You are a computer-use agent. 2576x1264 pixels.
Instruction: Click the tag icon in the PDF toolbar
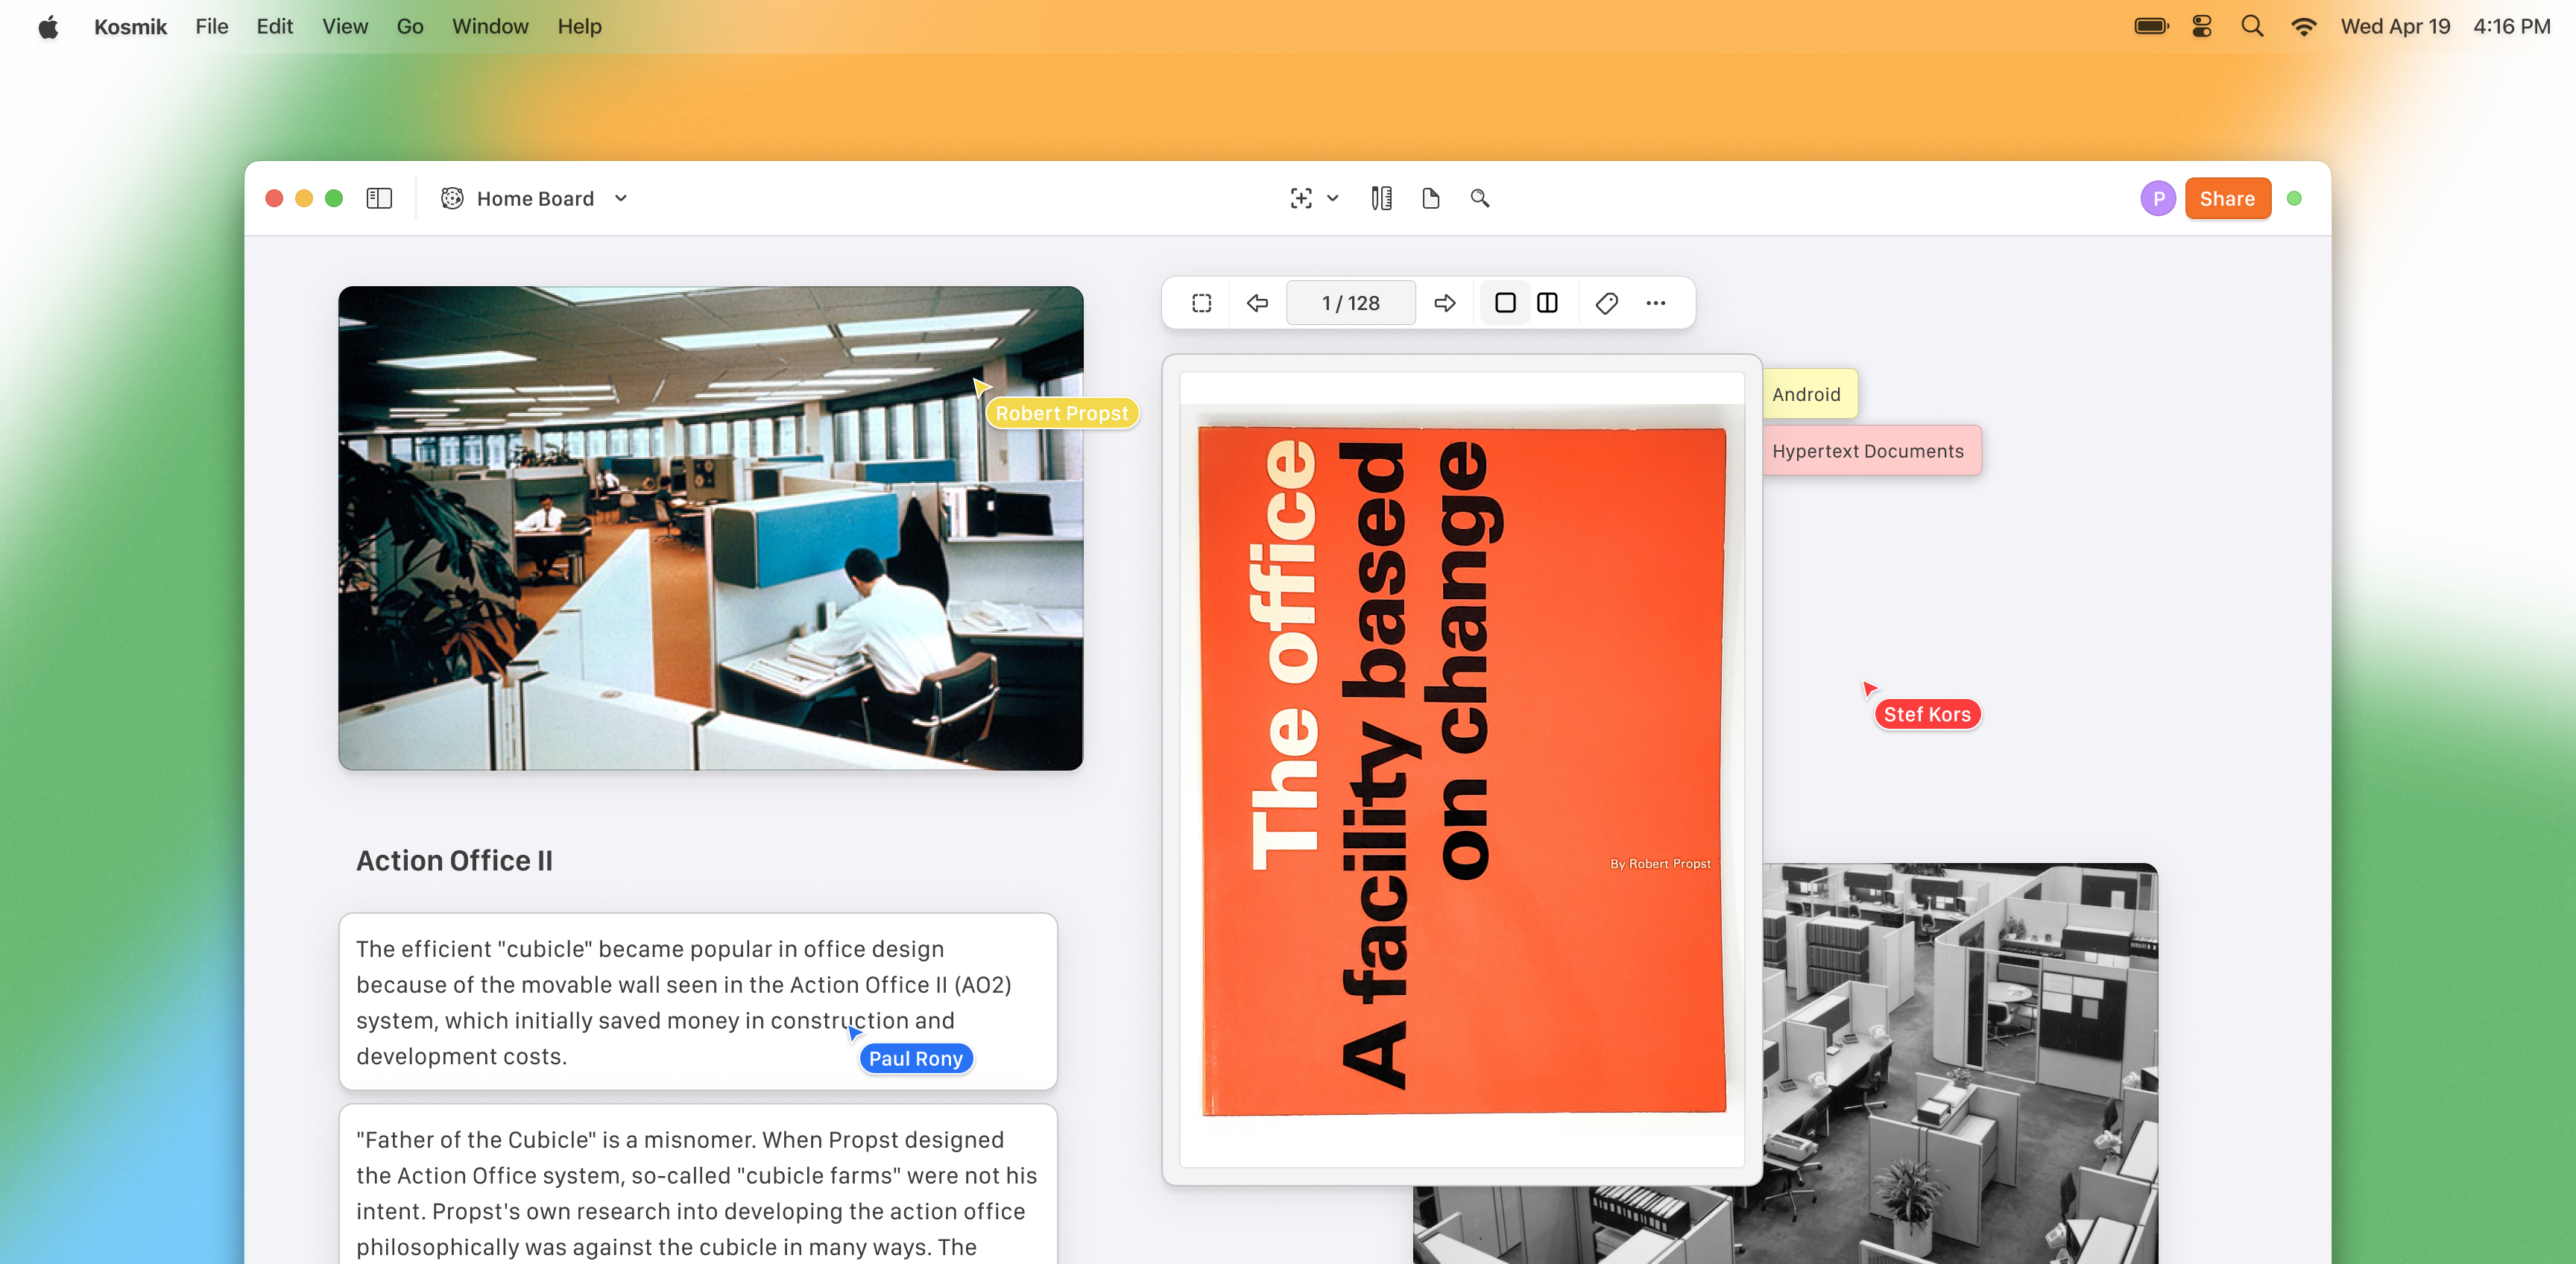point(1606,303)
